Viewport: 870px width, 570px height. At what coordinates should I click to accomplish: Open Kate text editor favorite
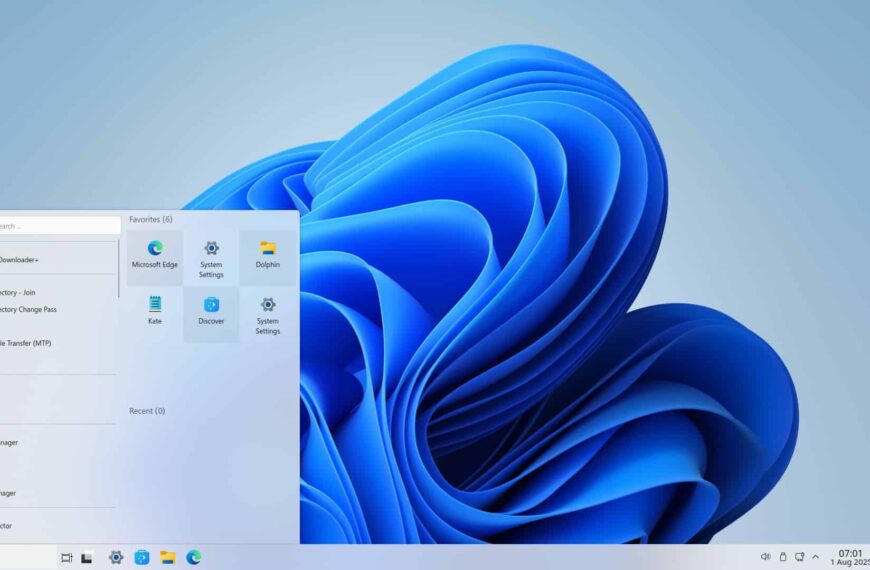point(155,314)
